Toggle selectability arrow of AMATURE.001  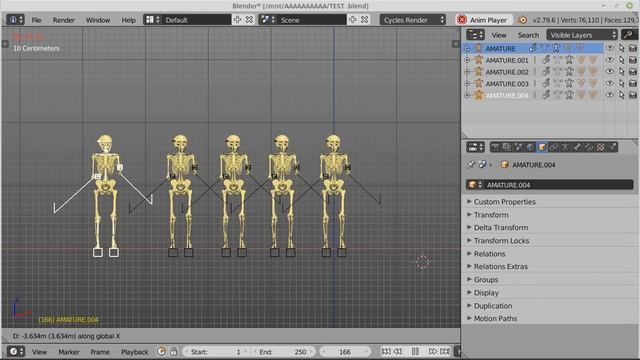click(x=621, y=60)
